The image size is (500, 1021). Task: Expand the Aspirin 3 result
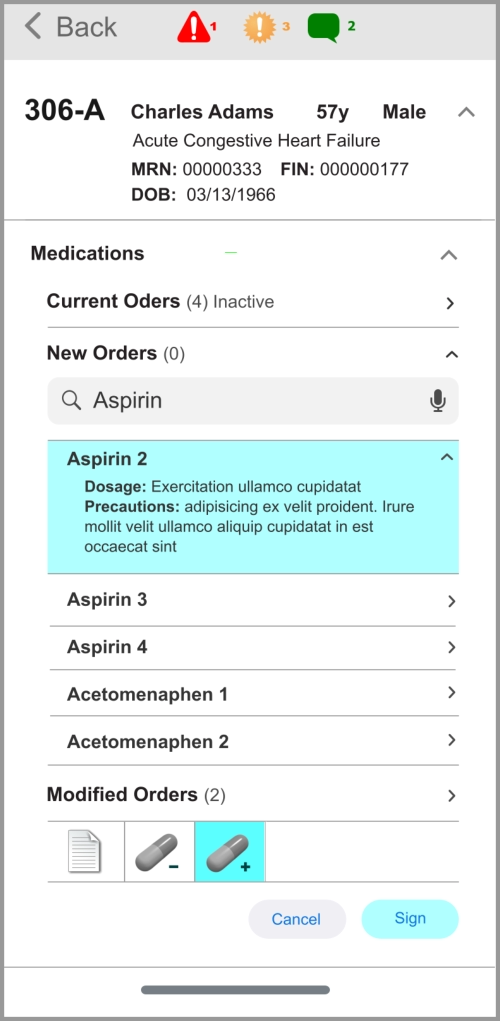[x=253, y=600]
